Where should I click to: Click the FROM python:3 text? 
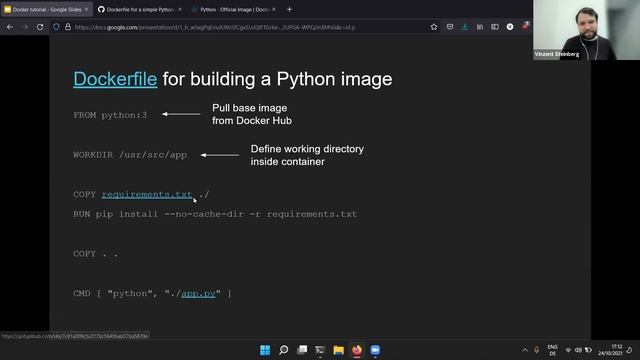(110, 116)
